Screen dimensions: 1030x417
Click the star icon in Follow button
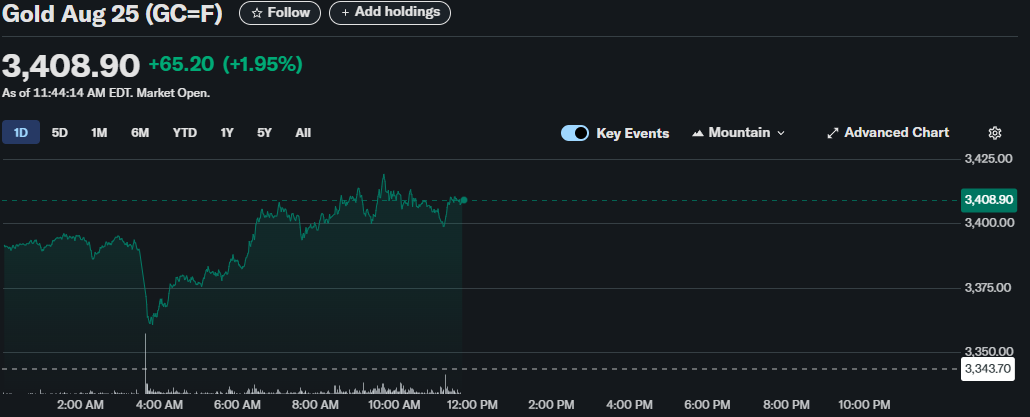coord(257,13)
